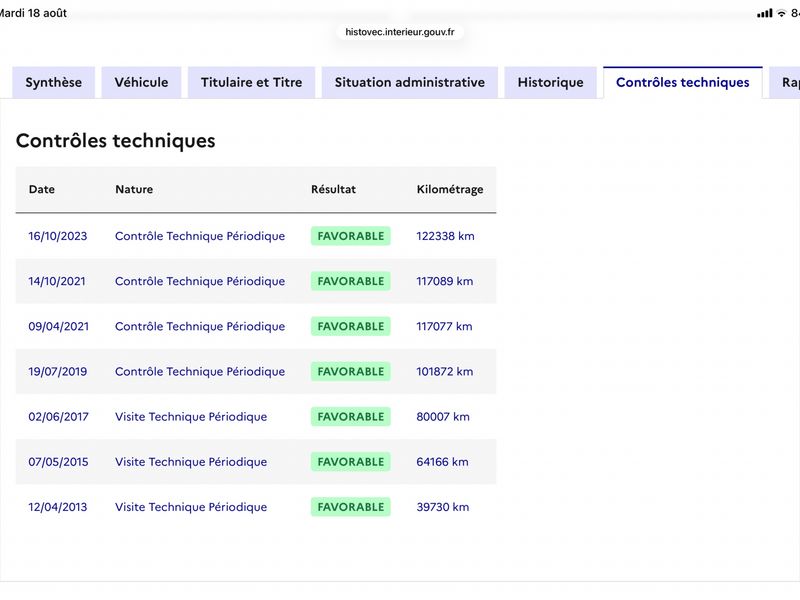The width and height of the screenshot is (800, 600).
Task: Select the date 09/04/2021
Action: tap(59, 327)
